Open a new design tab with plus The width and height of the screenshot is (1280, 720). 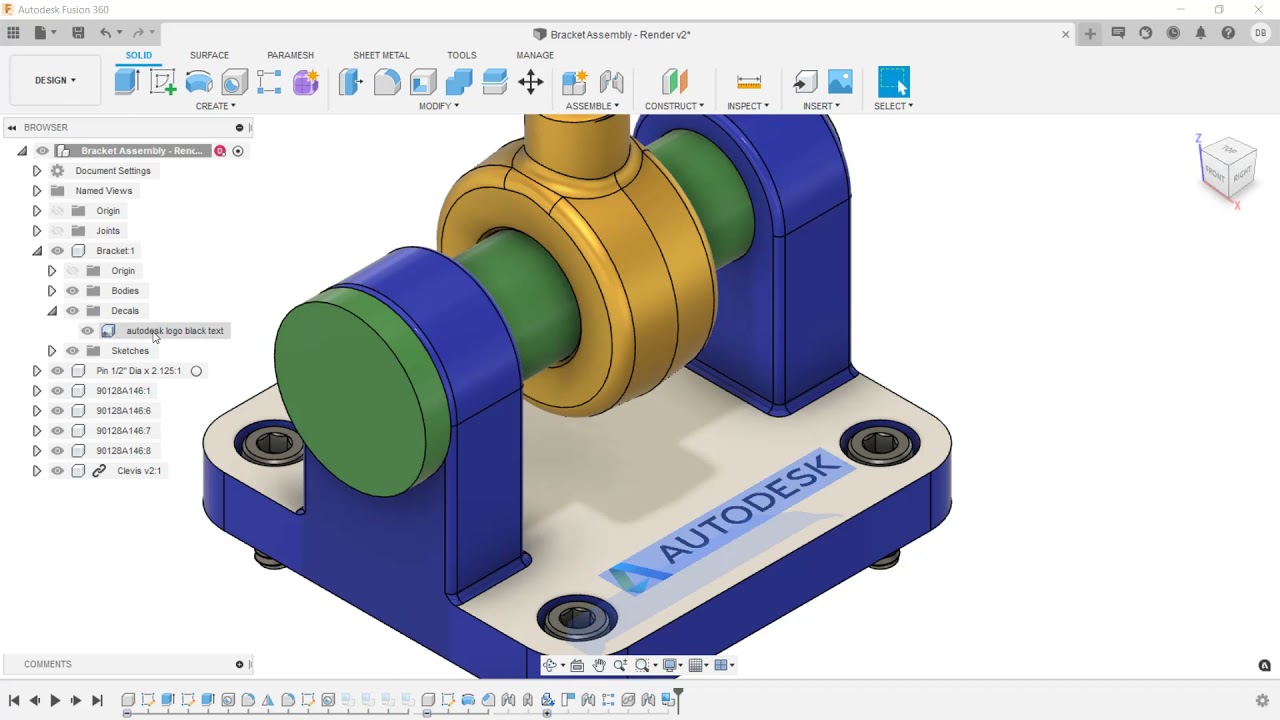click(1090, 33)
